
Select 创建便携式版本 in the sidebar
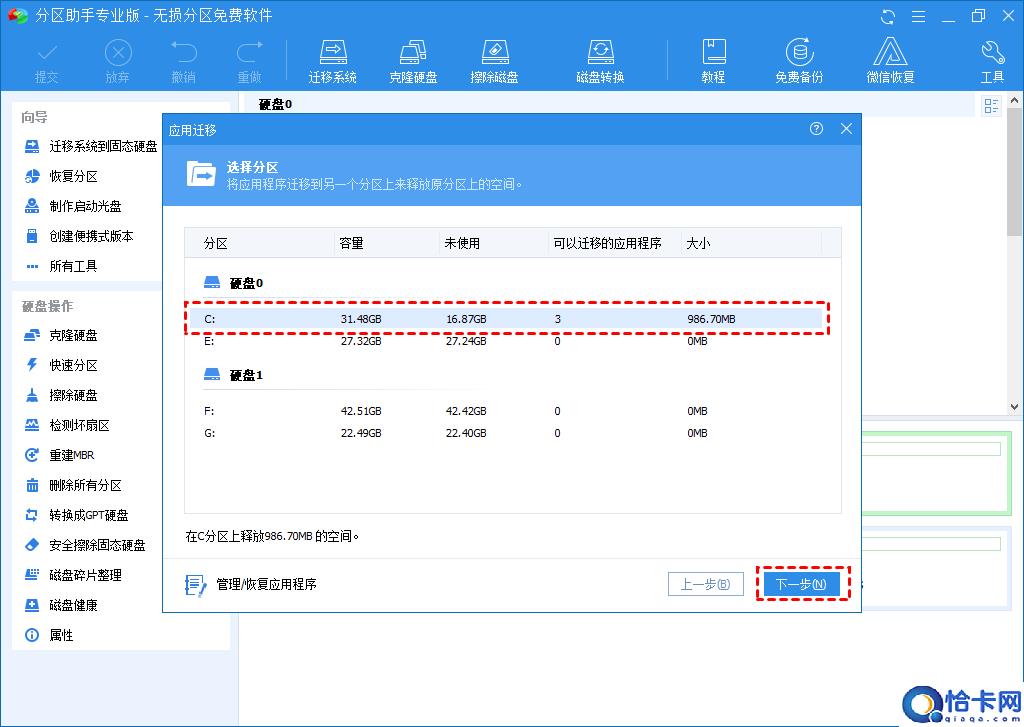pyautogui.click(x=78, y=236)
